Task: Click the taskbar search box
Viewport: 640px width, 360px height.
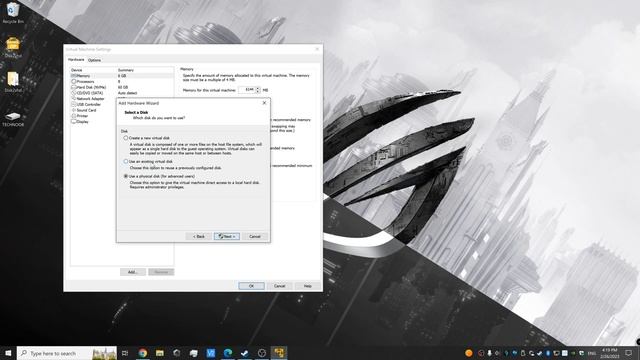Action: pos(67,353)
